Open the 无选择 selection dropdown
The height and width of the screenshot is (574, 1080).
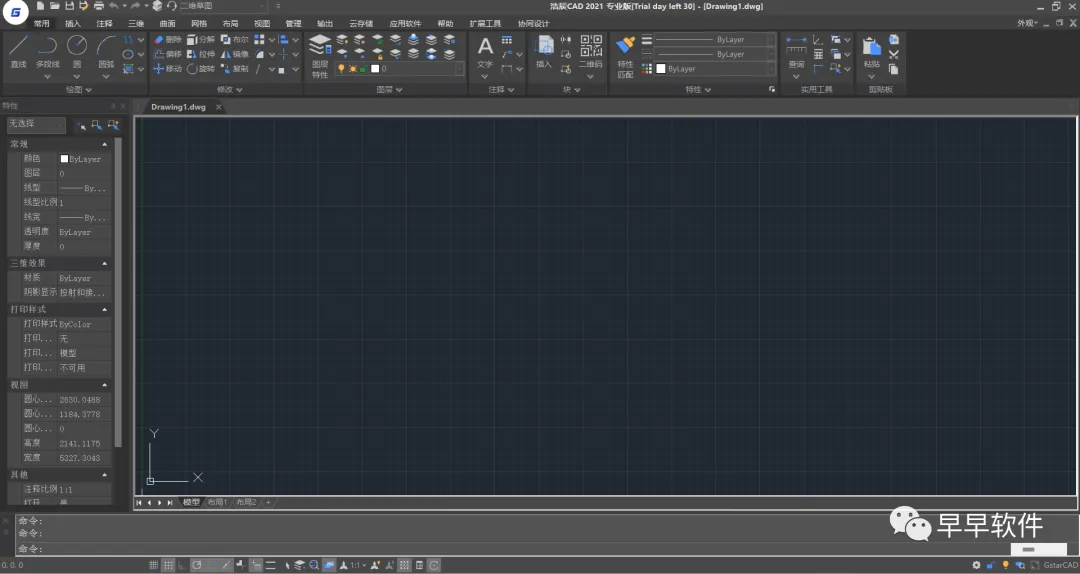(36, 124)
